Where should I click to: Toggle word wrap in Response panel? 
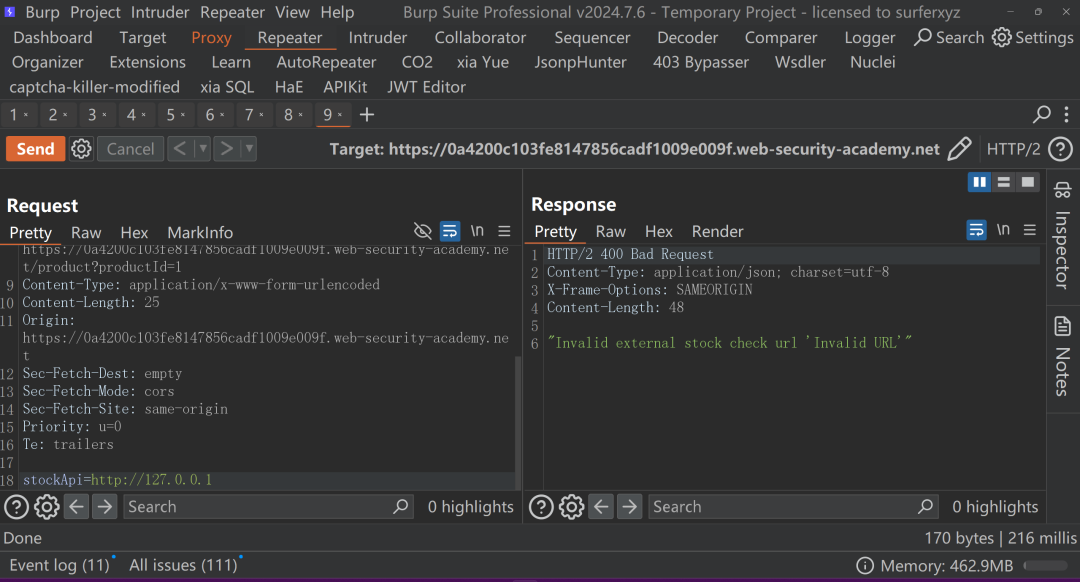click(x=976, y=229)
